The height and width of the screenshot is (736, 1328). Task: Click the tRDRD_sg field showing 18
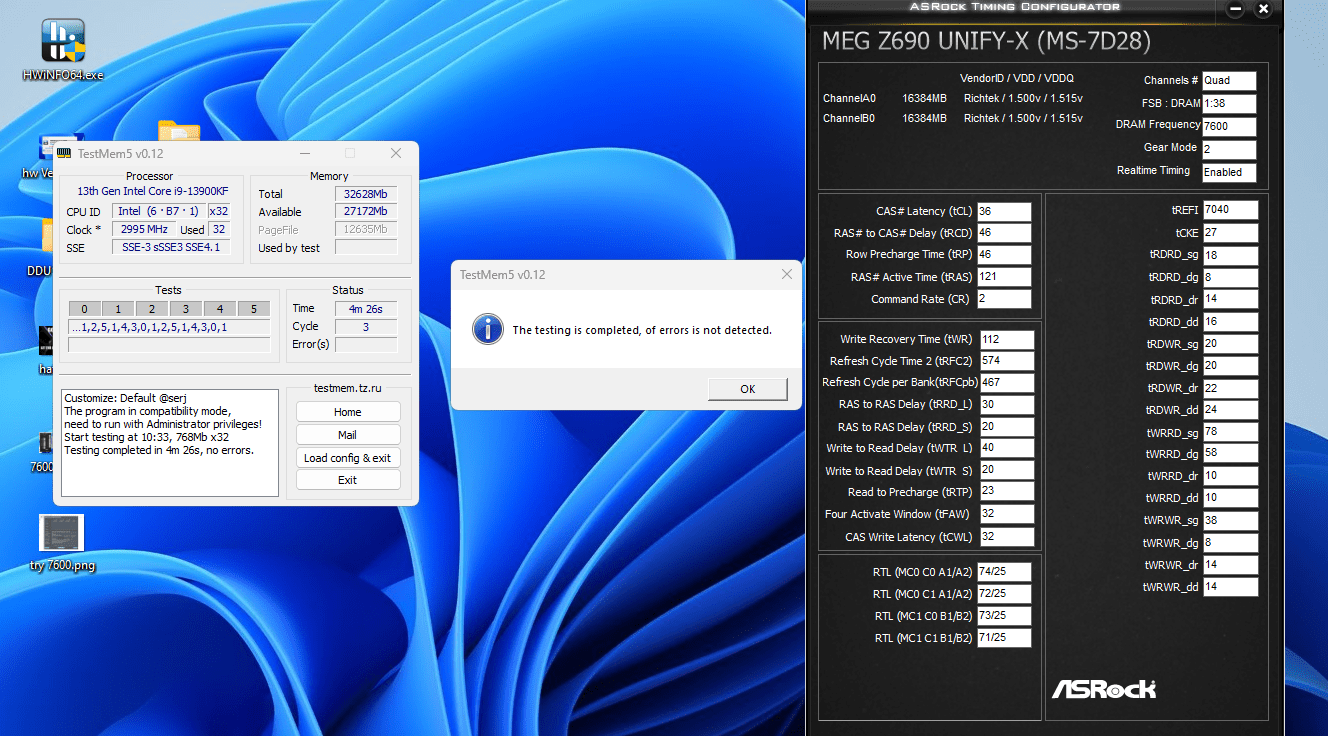(1230, 255)
